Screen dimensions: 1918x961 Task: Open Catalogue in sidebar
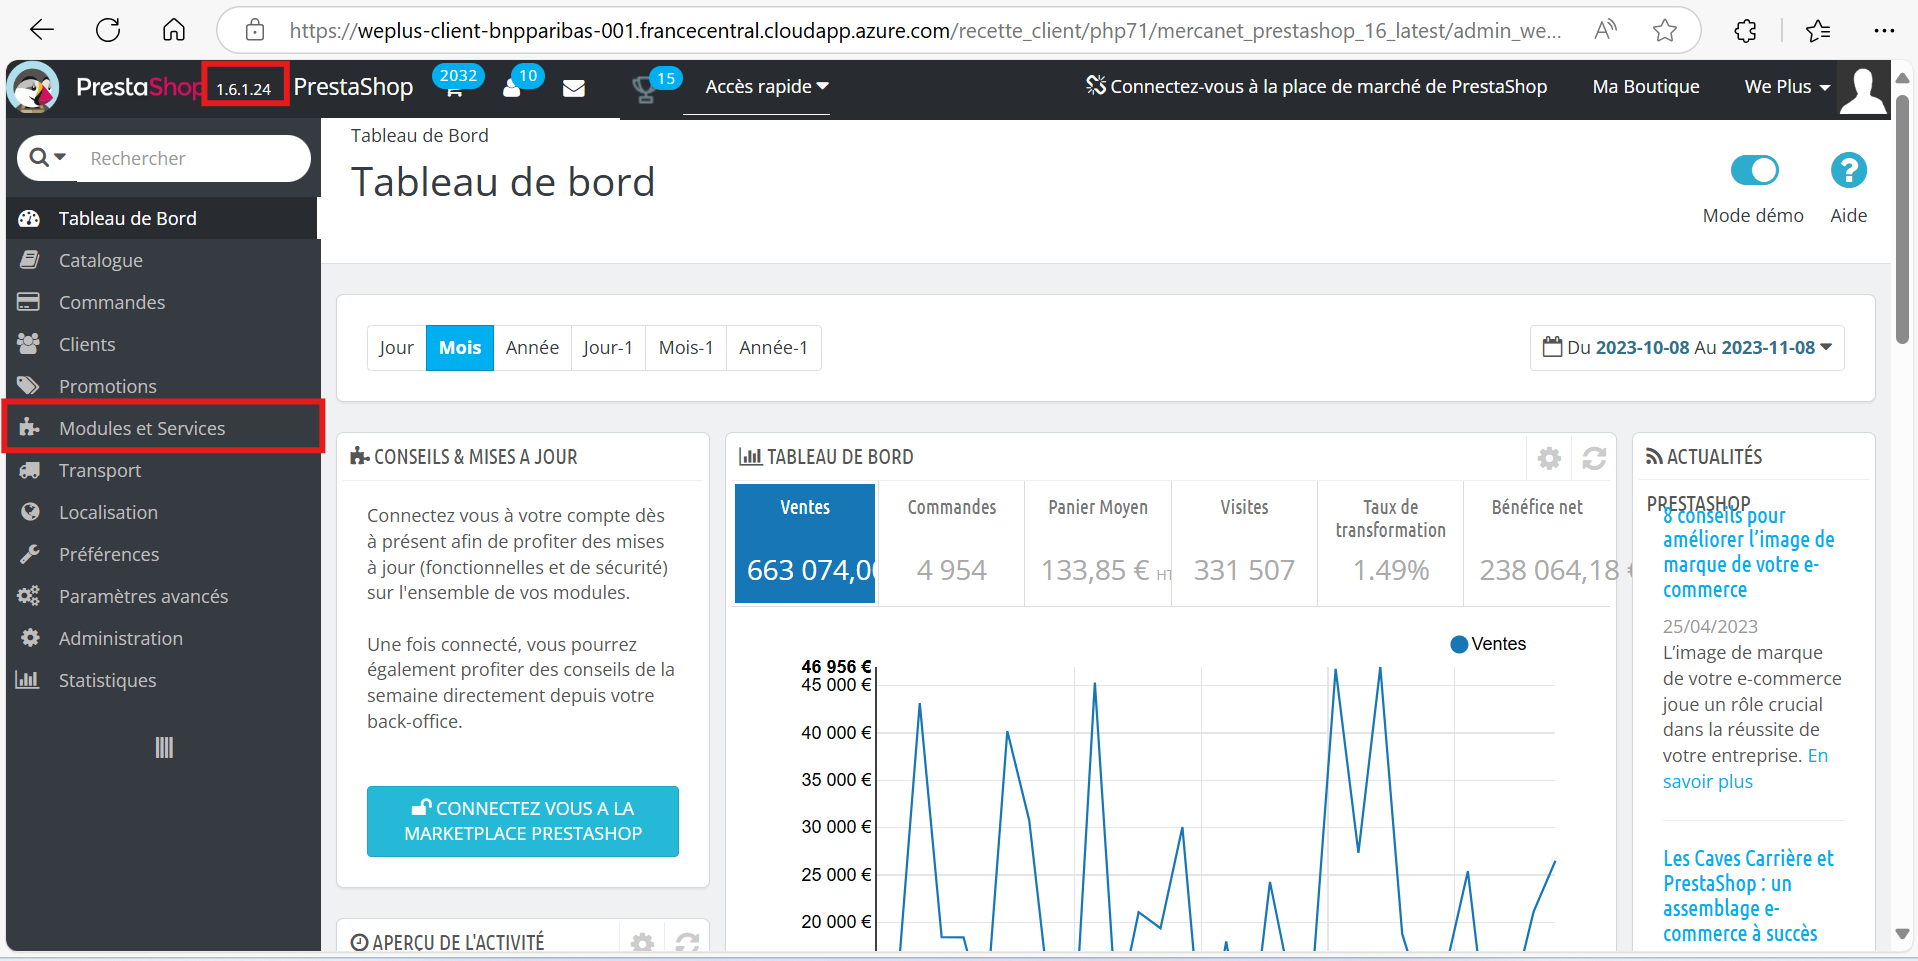pos(162,260)
